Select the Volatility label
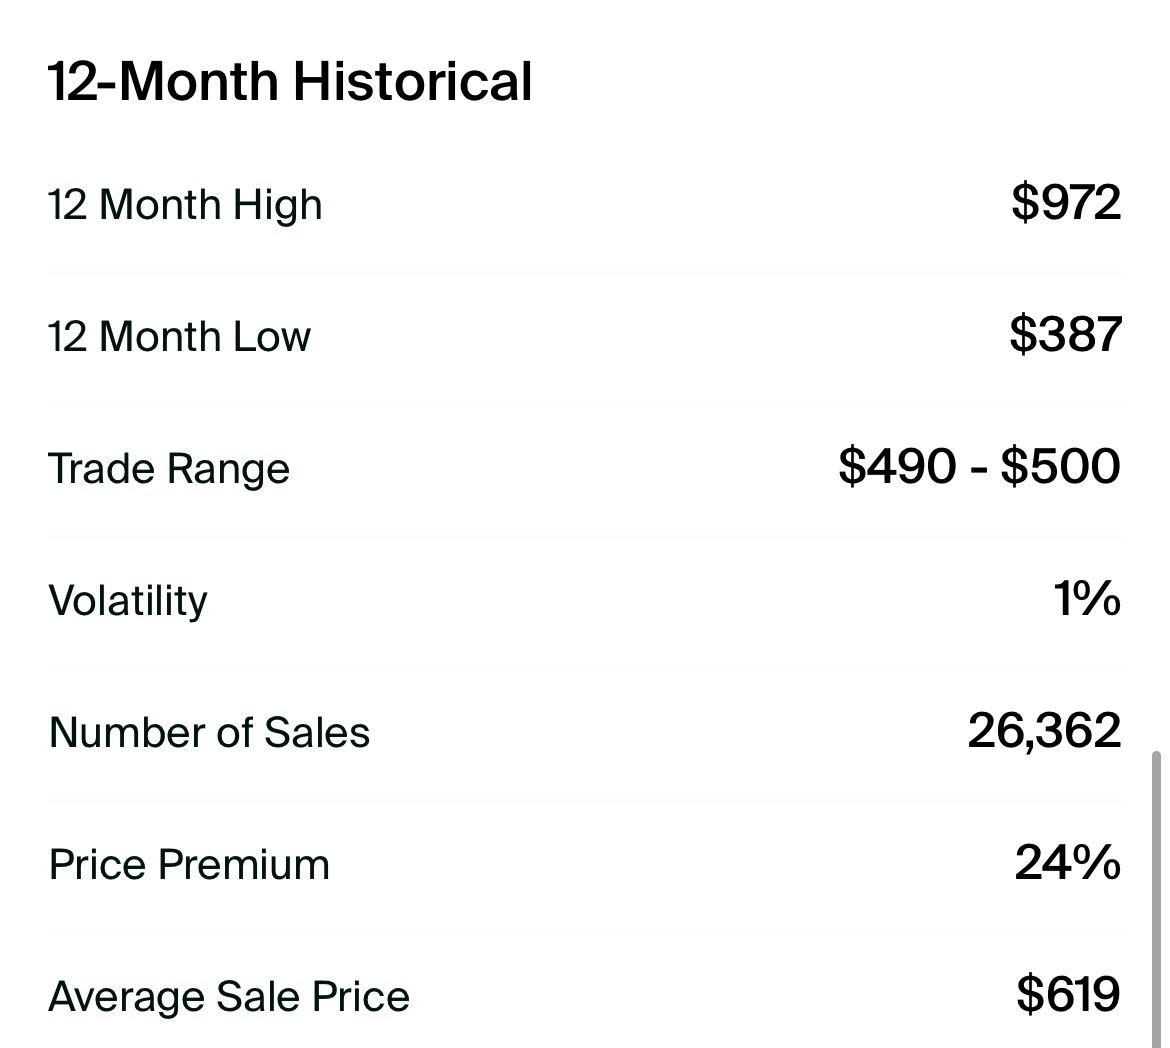The width and height of the screenshot is (1170, 1048). (x=128, y=601)
